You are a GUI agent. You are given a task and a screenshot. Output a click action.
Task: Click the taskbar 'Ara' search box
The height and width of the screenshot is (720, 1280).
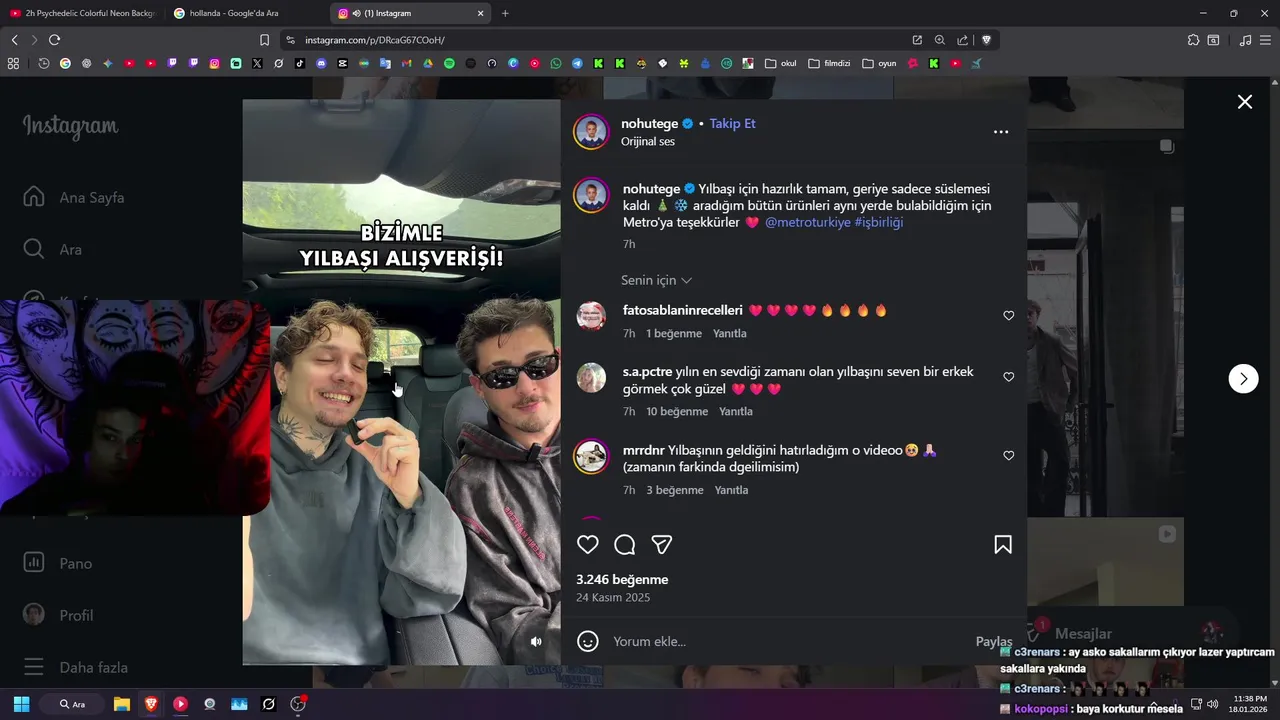71,704
